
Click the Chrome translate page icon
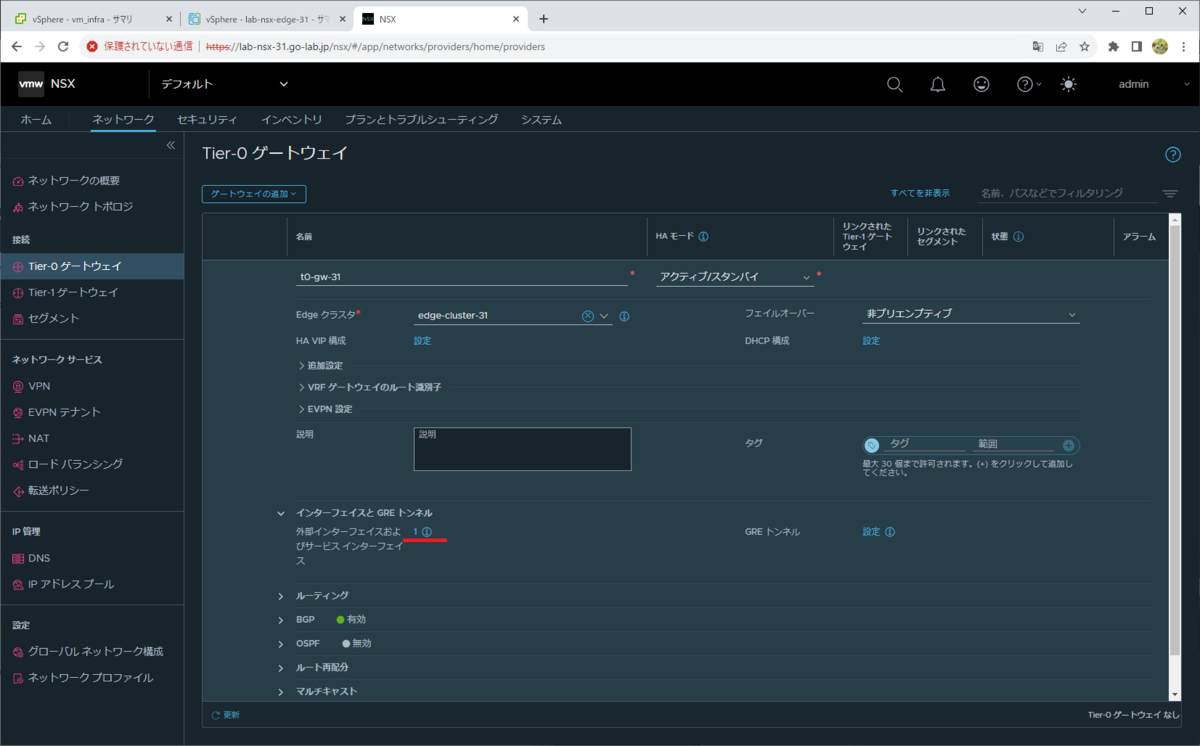pos(1037,46)
